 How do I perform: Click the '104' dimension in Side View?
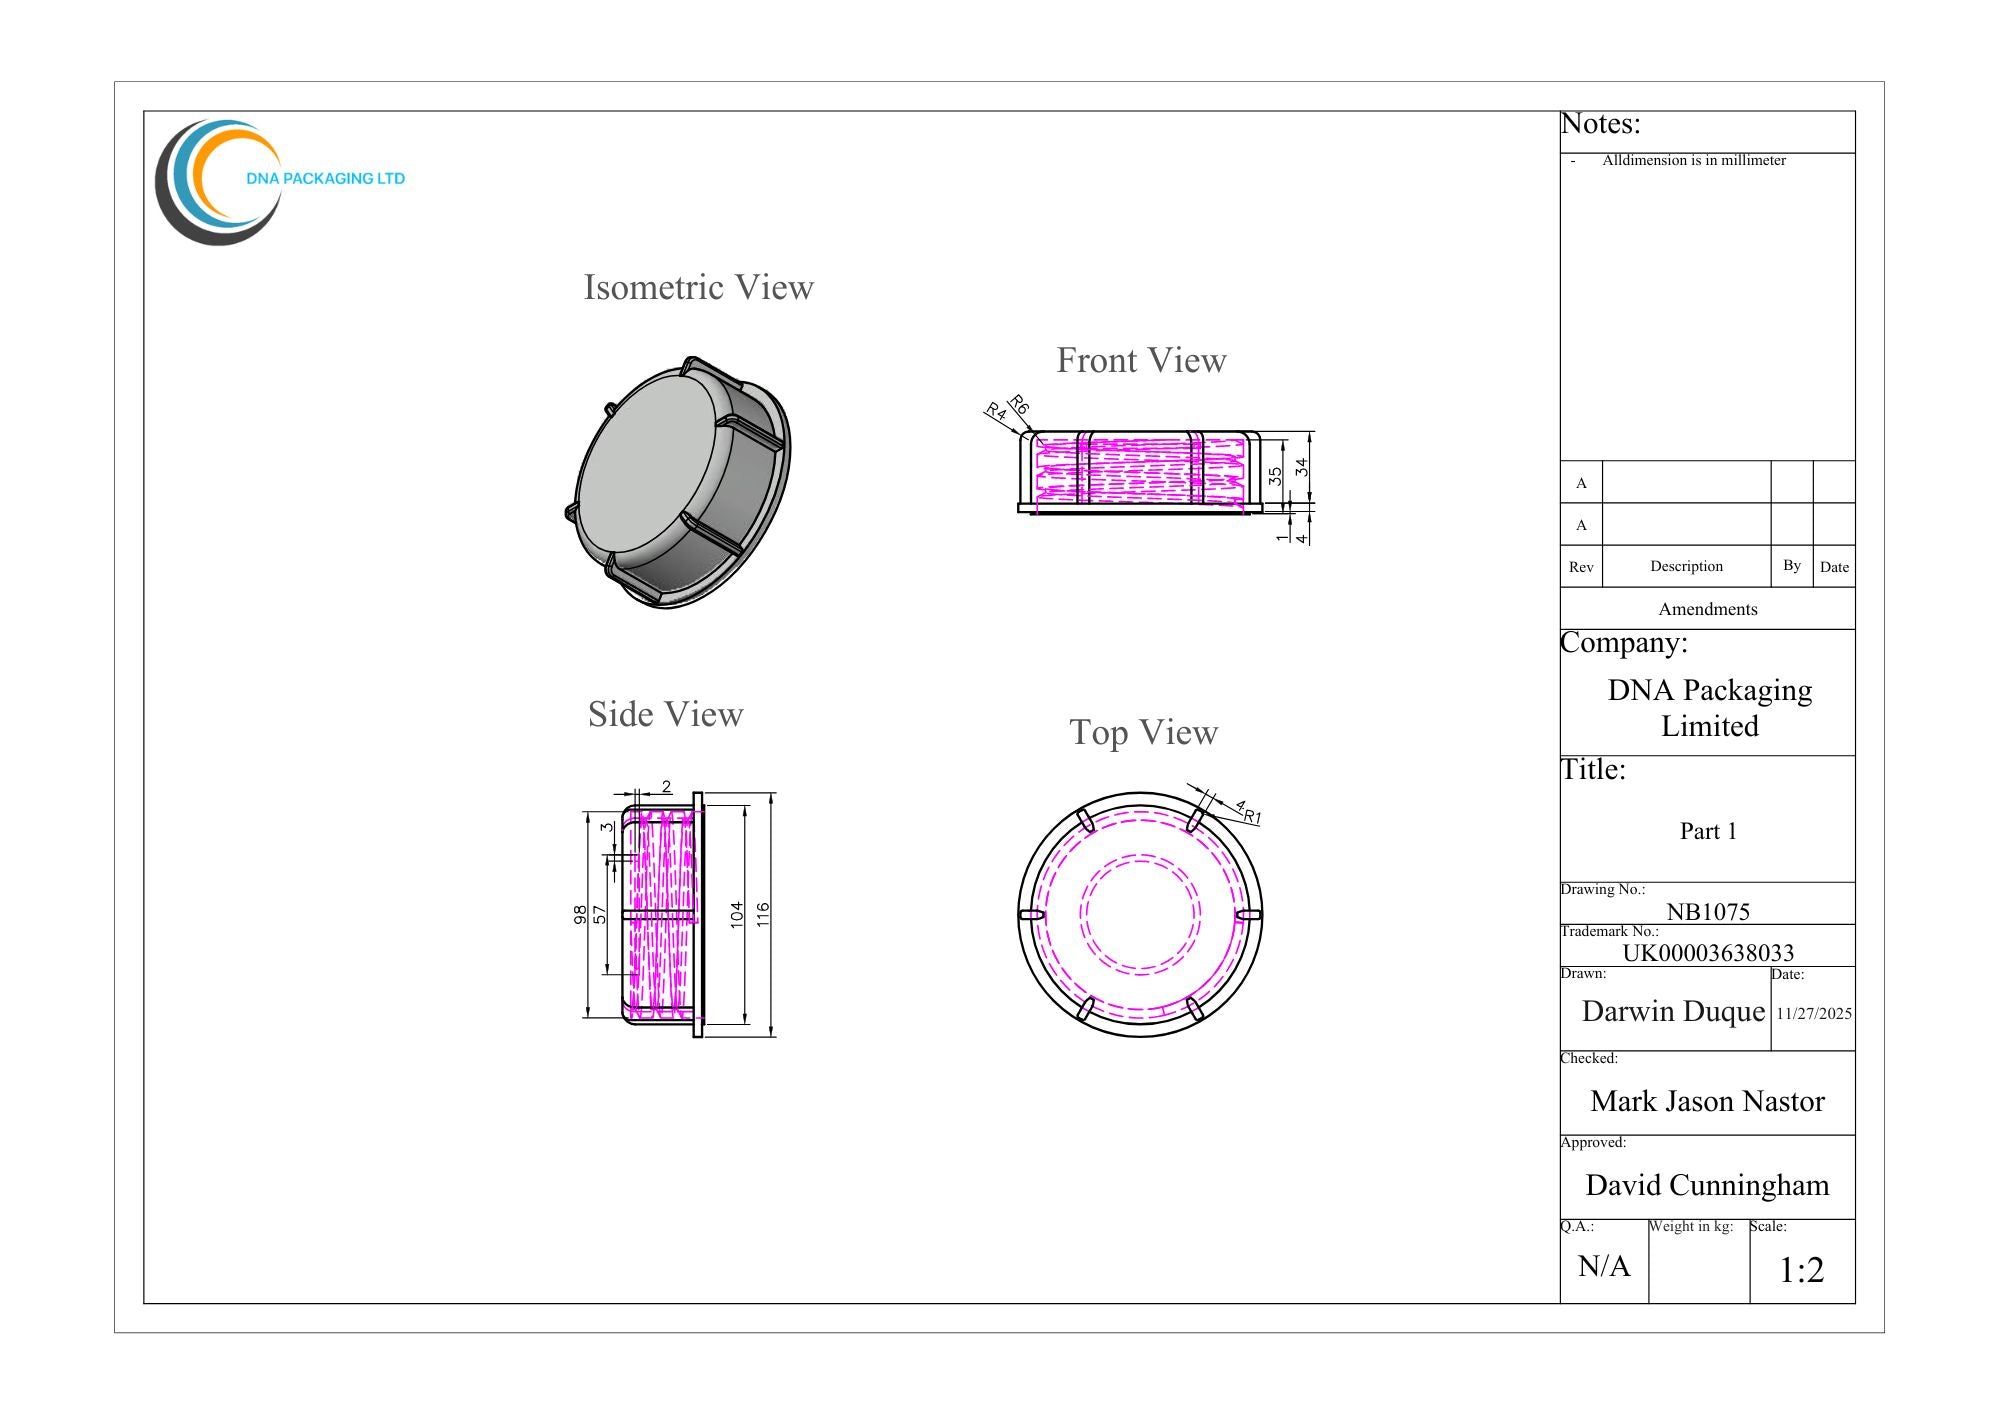click(x=737, y=914)
